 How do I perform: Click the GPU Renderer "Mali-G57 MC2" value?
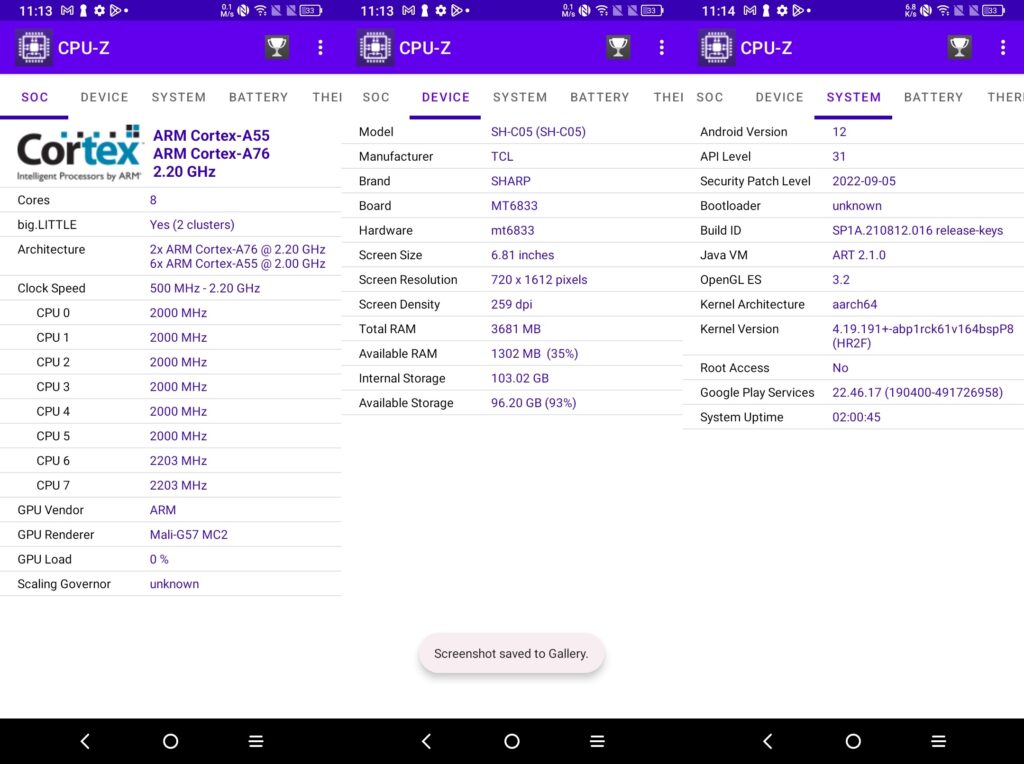pos(189,535)
